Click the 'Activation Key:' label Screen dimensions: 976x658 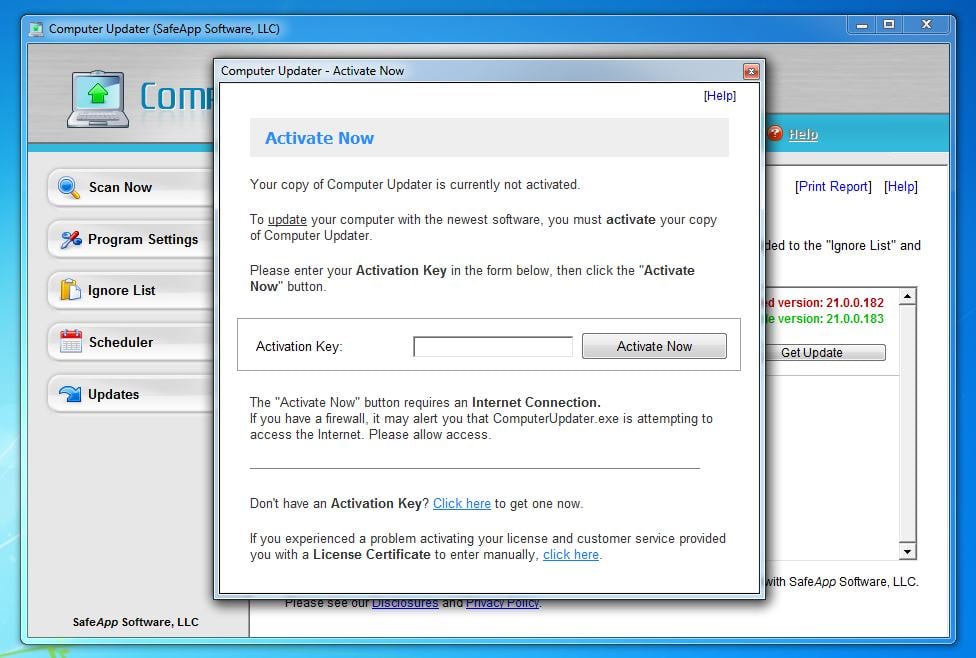point(299,347)
